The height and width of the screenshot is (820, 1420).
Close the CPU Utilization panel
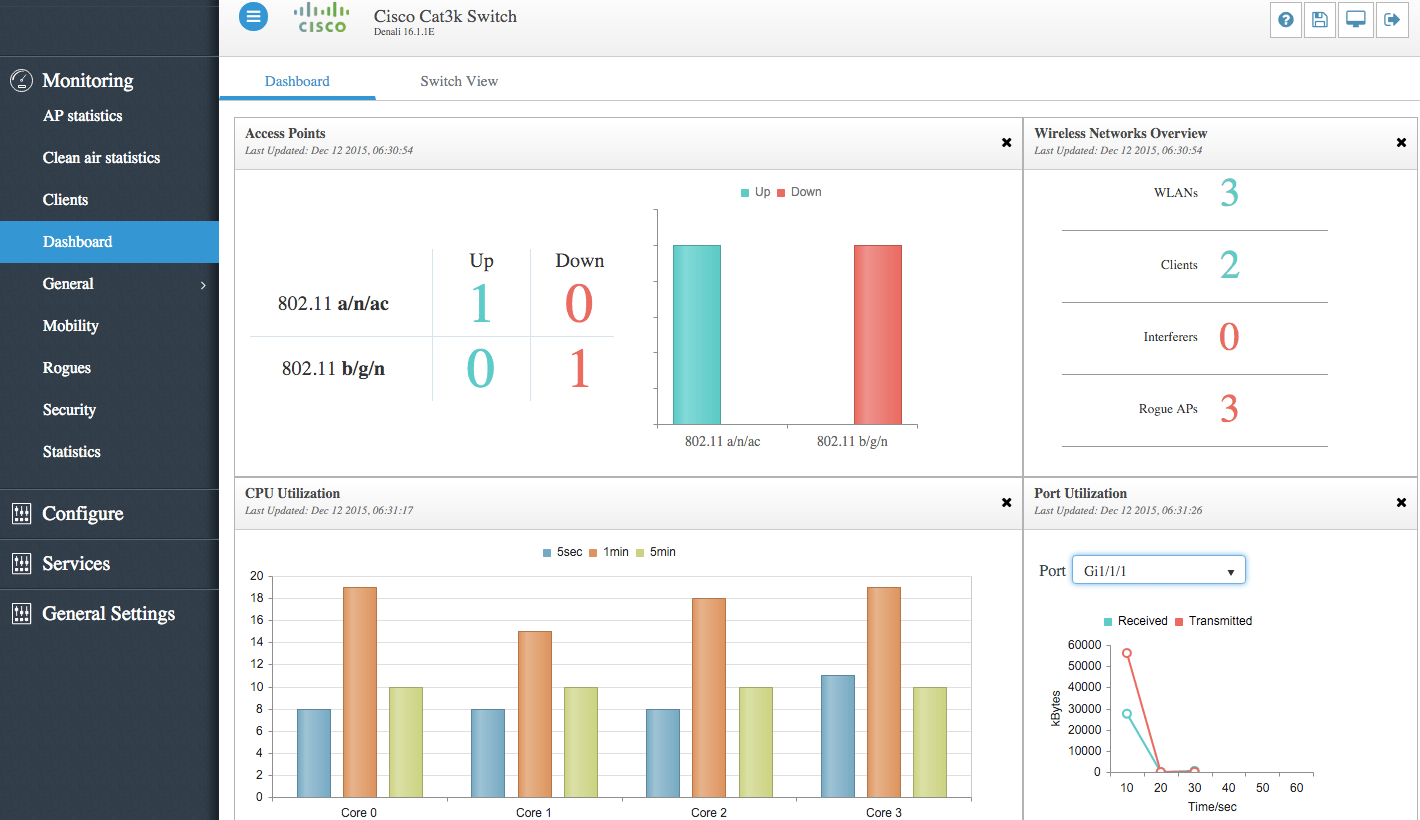click(1007, 503)
